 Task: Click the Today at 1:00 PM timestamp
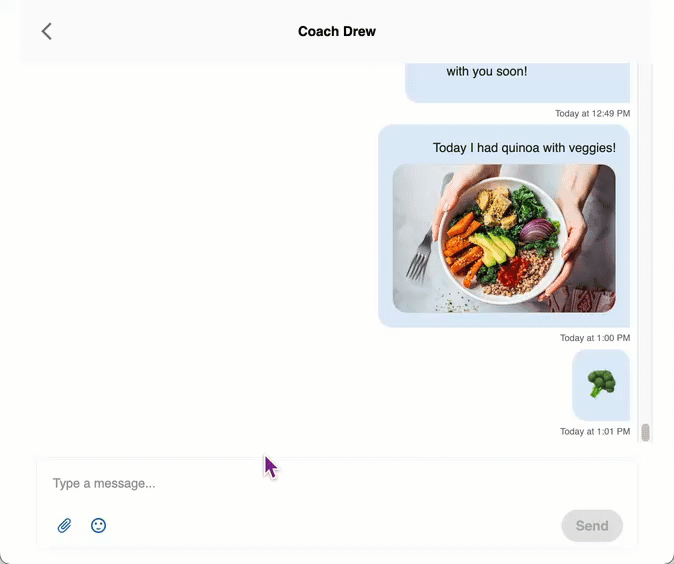(595, 338)
